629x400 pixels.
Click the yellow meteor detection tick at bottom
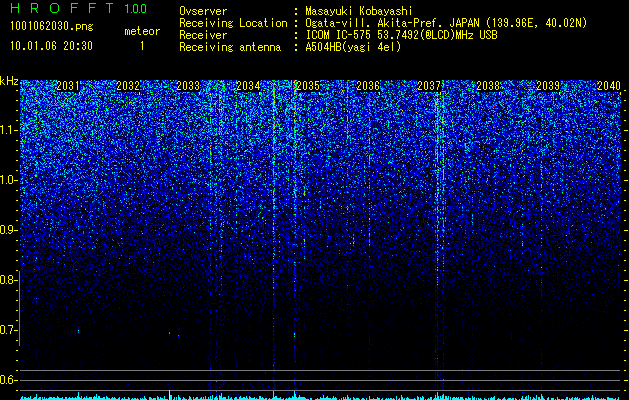click(170, 394)
